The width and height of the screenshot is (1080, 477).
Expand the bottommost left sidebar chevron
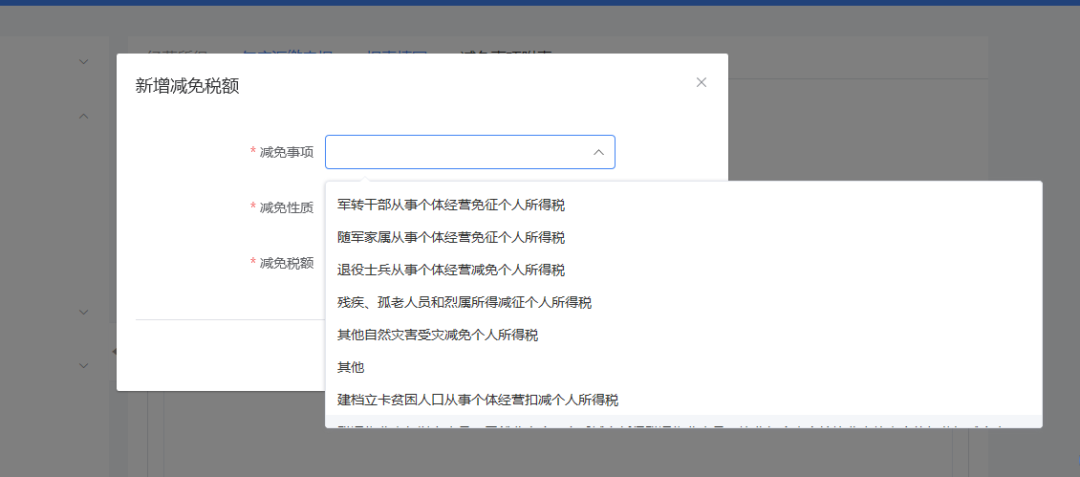click(84, 364)
